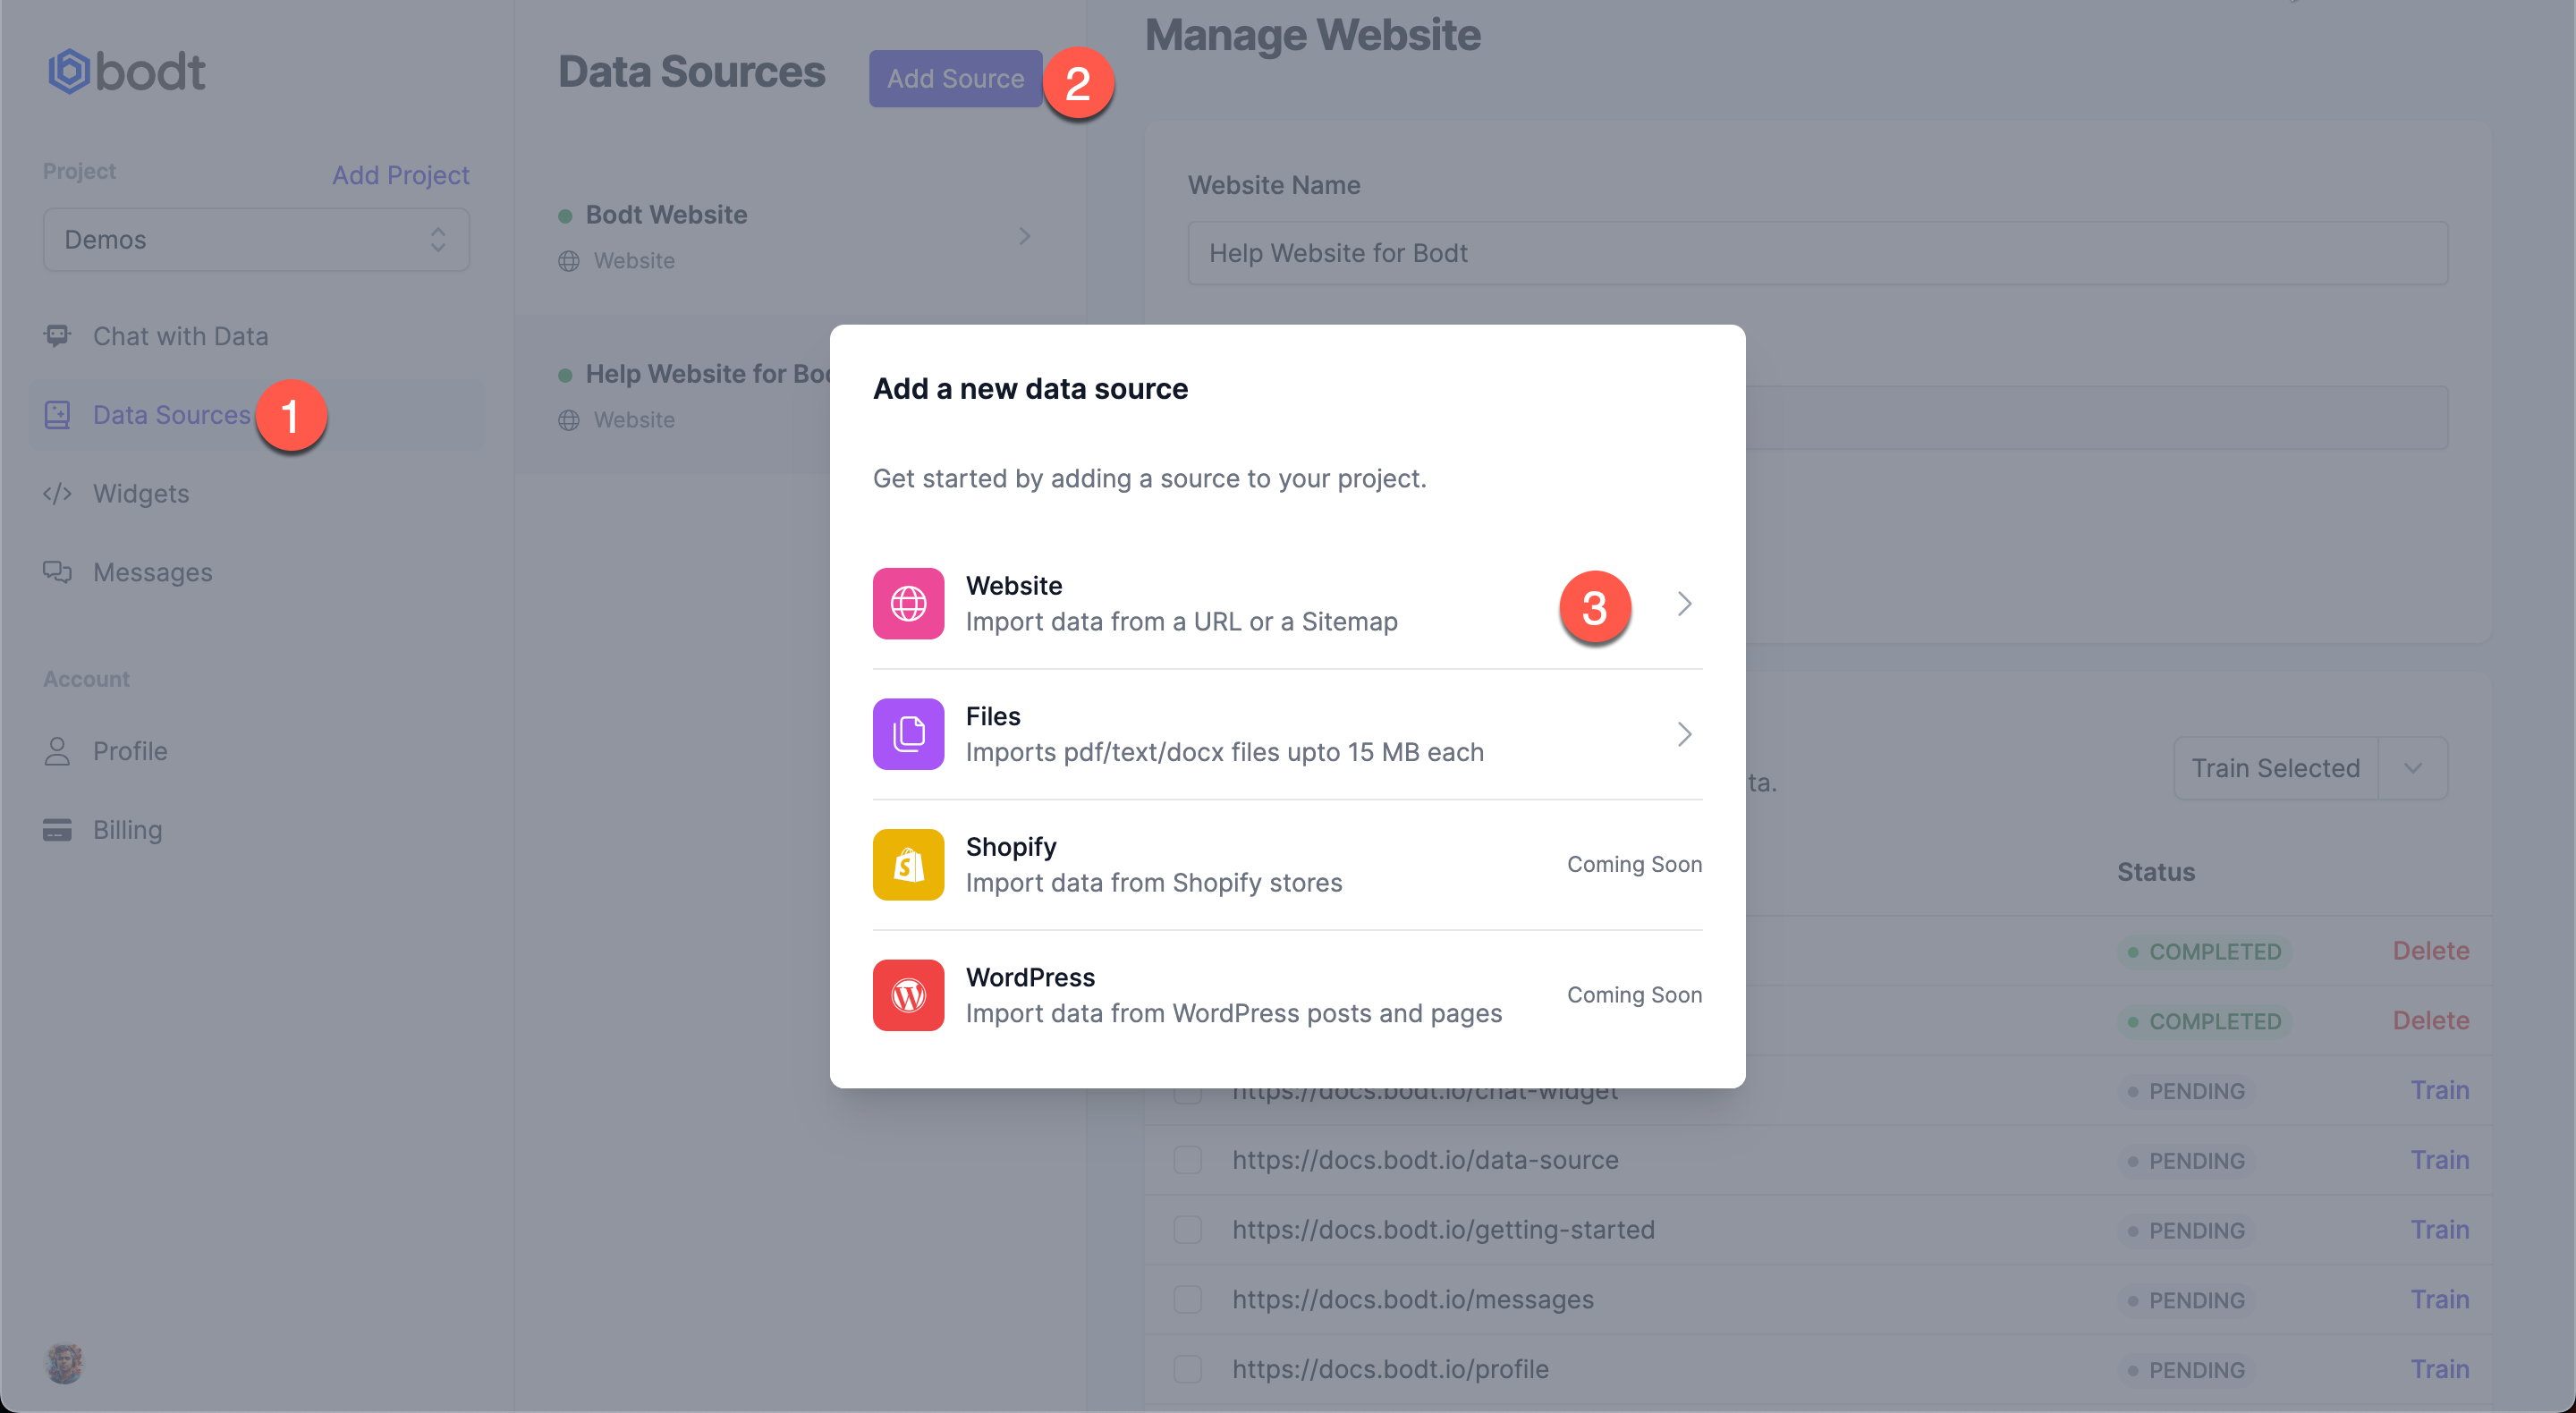Expand the Train Selected dropdown arrow

[x=2412, y=768]
